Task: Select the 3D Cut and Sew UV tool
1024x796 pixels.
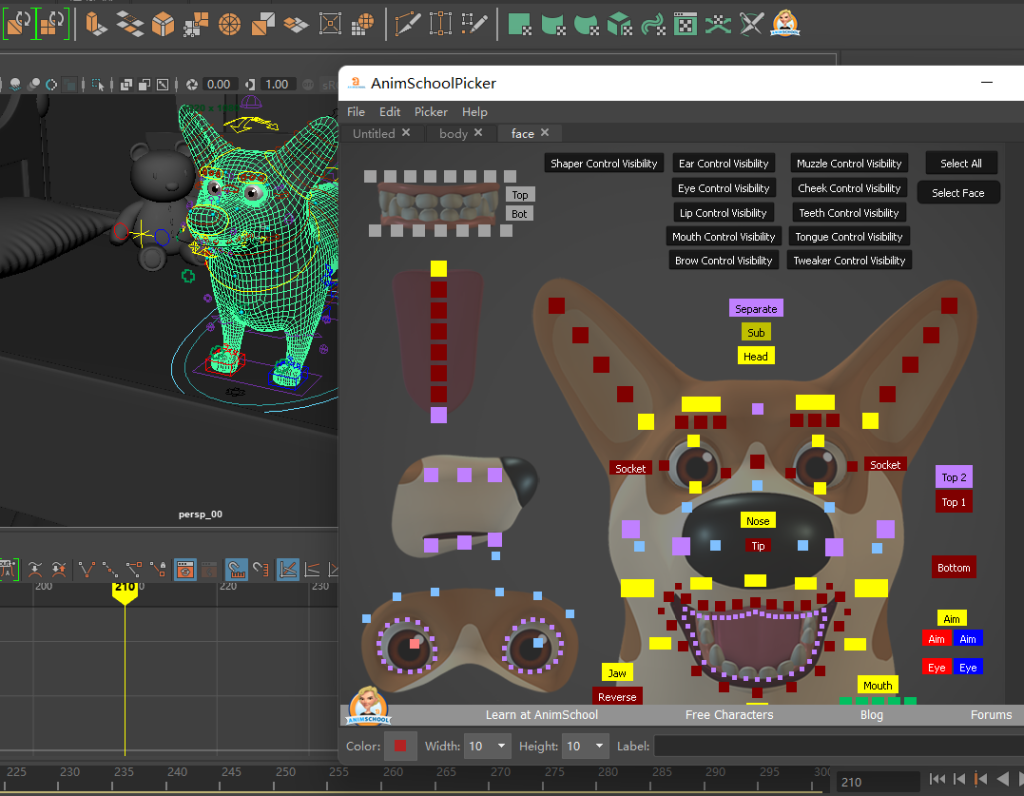Action: [718, 24]
